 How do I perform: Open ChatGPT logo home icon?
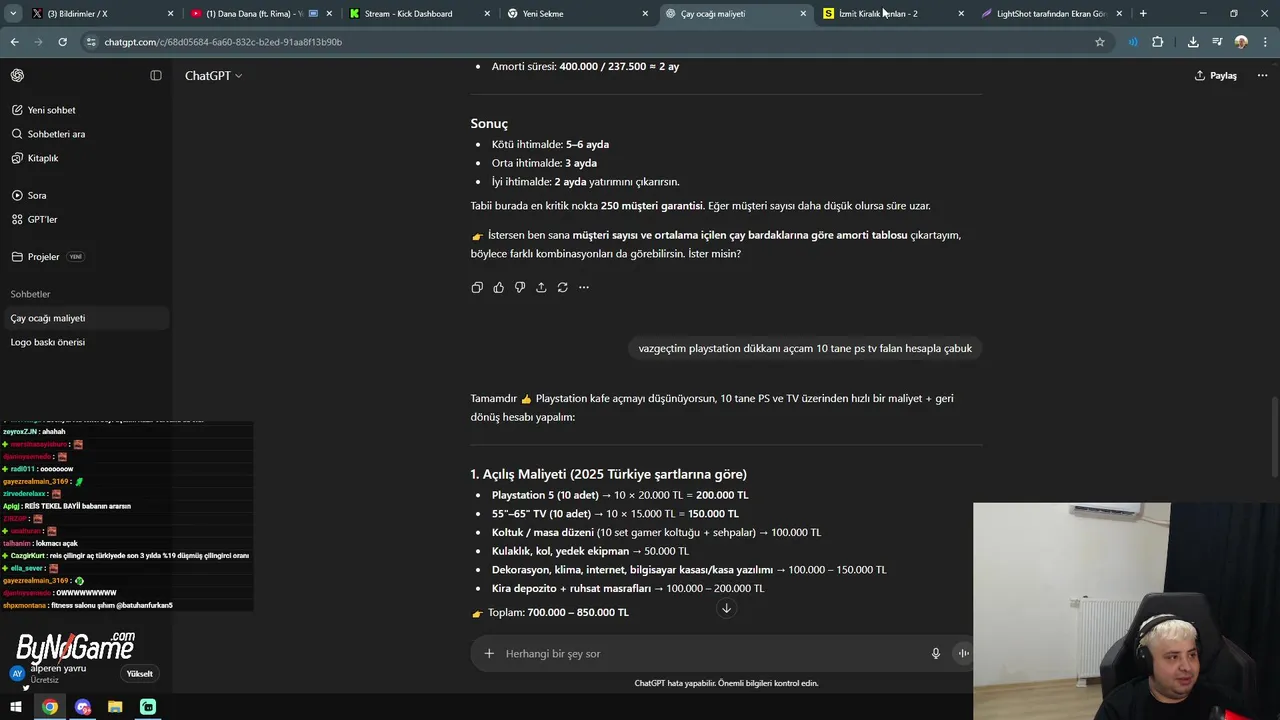tap(17, 76)
